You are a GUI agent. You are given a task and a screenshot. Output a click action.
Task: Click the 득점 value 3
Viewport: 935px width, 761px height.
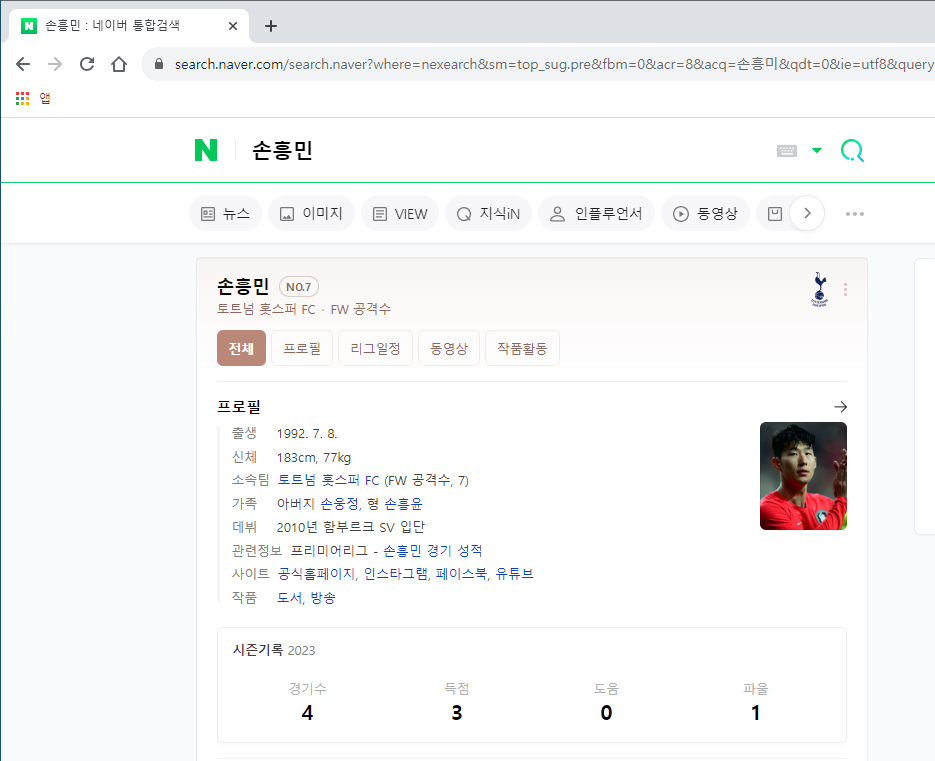(457, 713)
